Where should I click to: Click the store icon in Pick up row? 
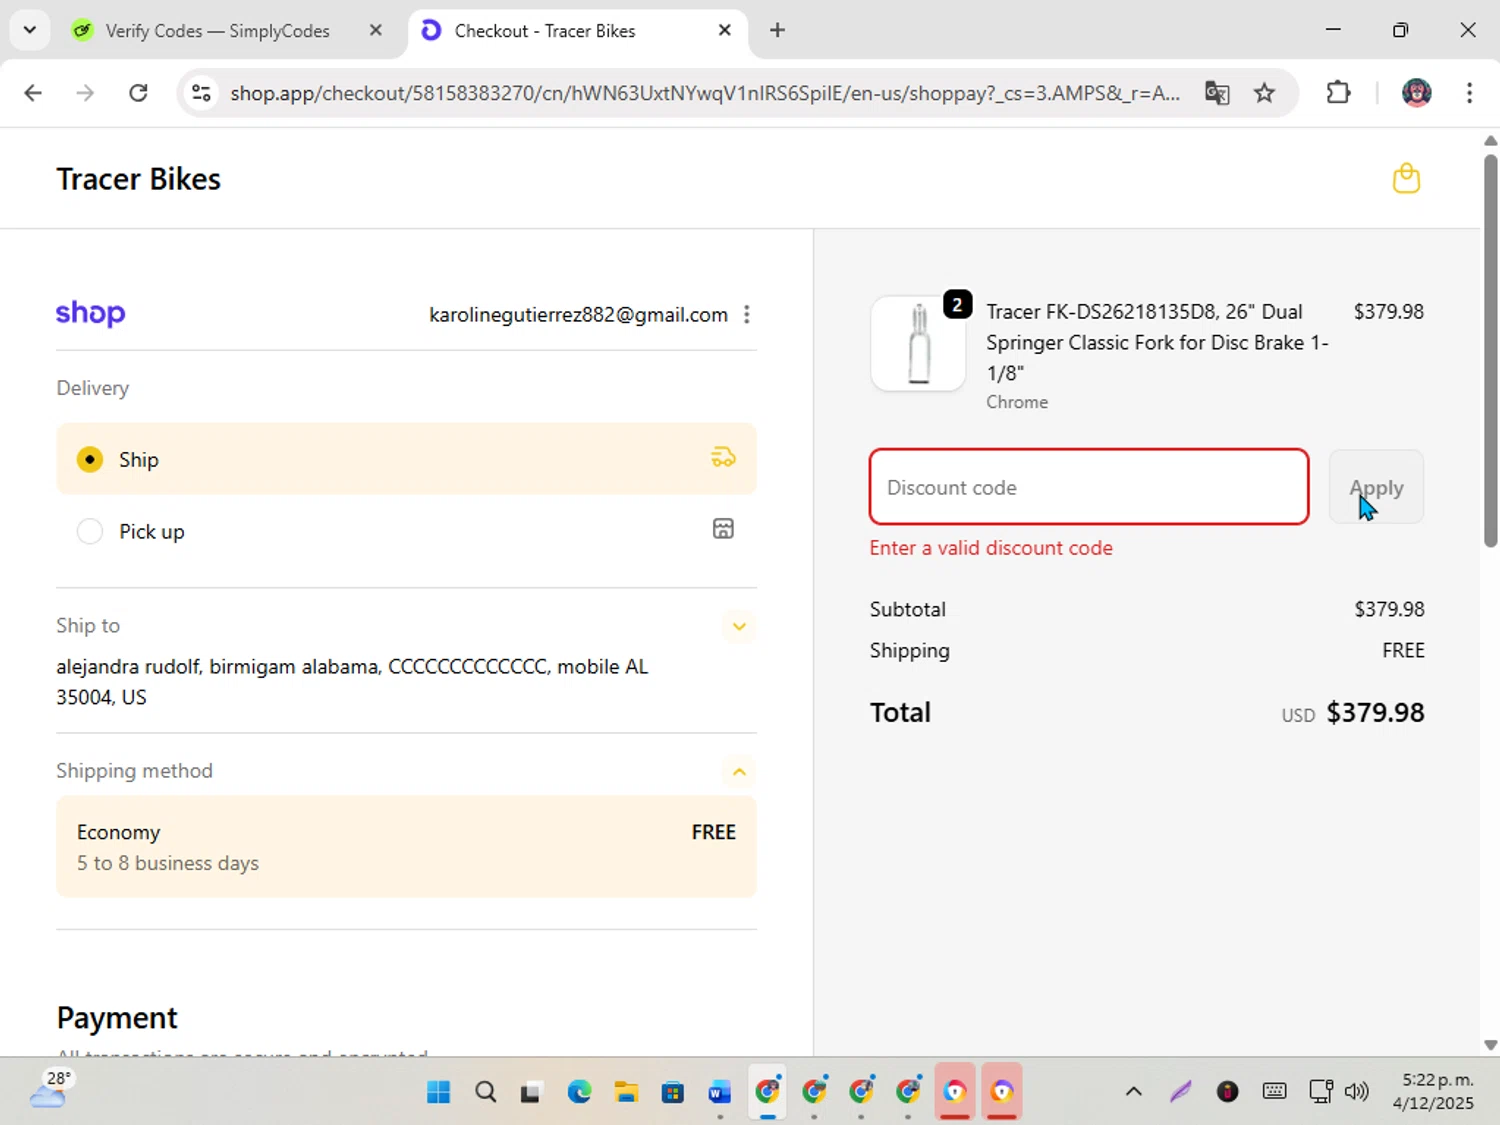pos(723,529)
